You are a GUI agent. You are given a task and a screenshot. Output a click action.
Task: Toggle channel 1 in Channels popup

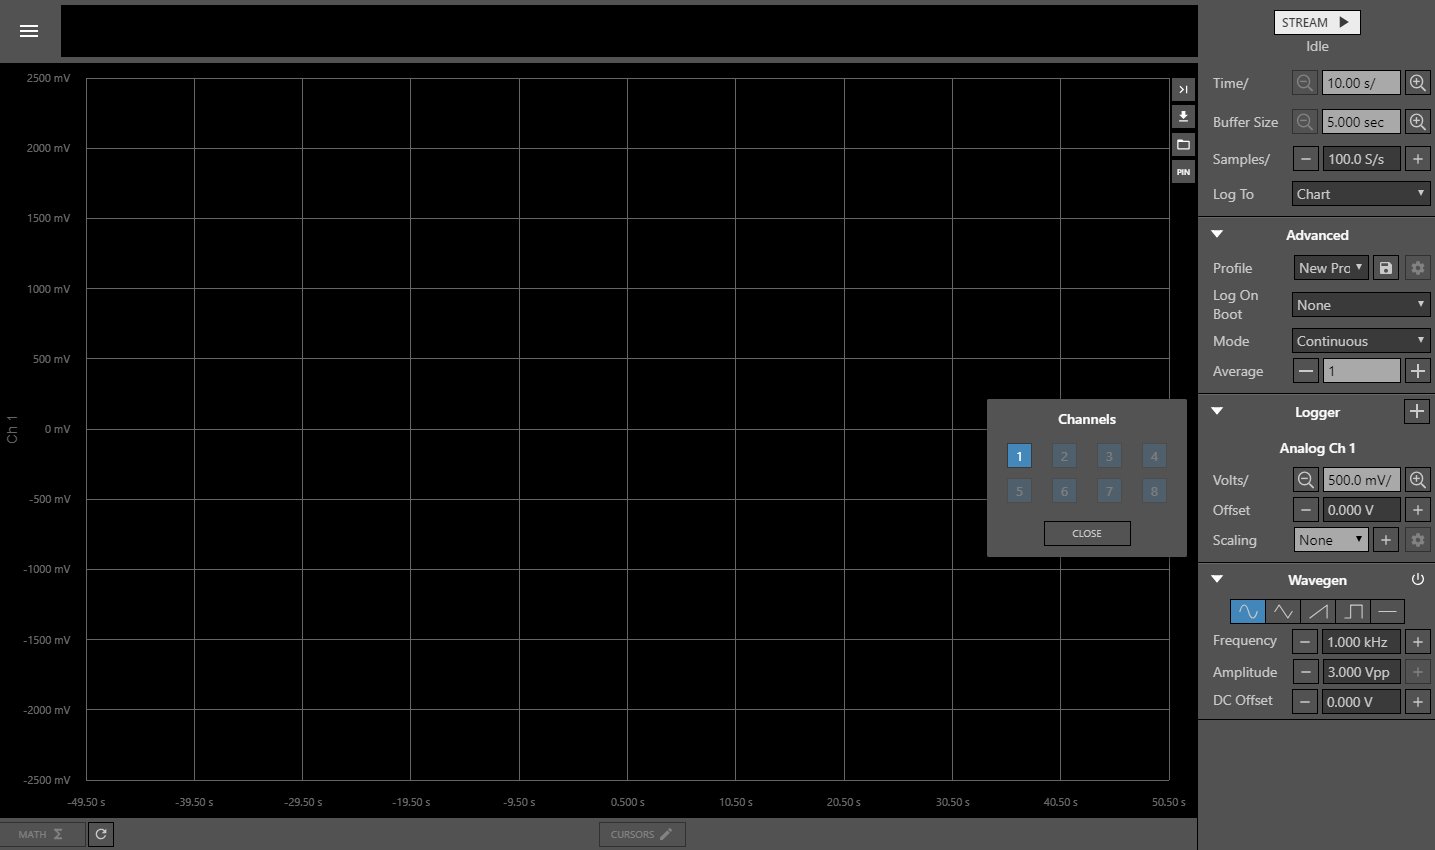1019,456
